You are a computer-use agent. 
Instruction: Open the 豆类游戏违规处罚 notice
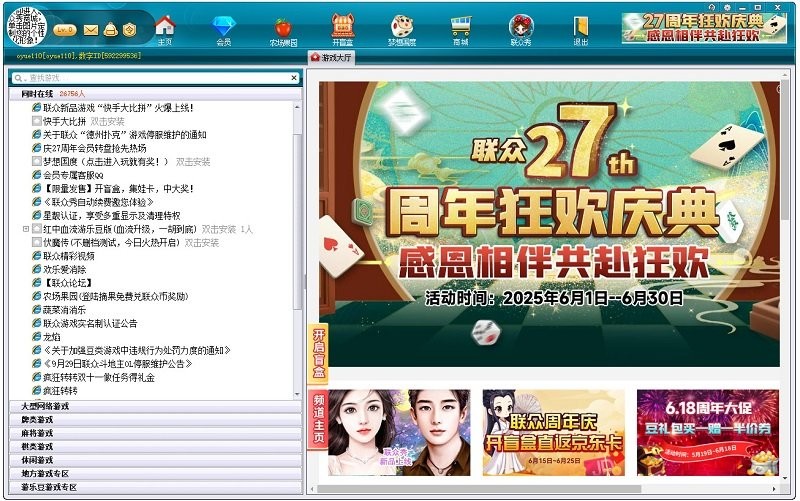[x=132, y=350]
